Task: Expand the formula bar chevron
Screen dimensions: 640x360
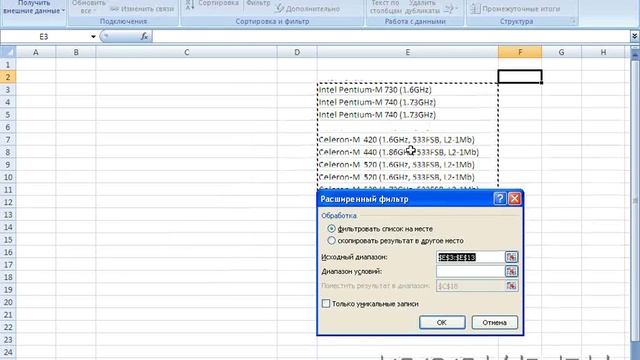Action: [x=634, y=36]
